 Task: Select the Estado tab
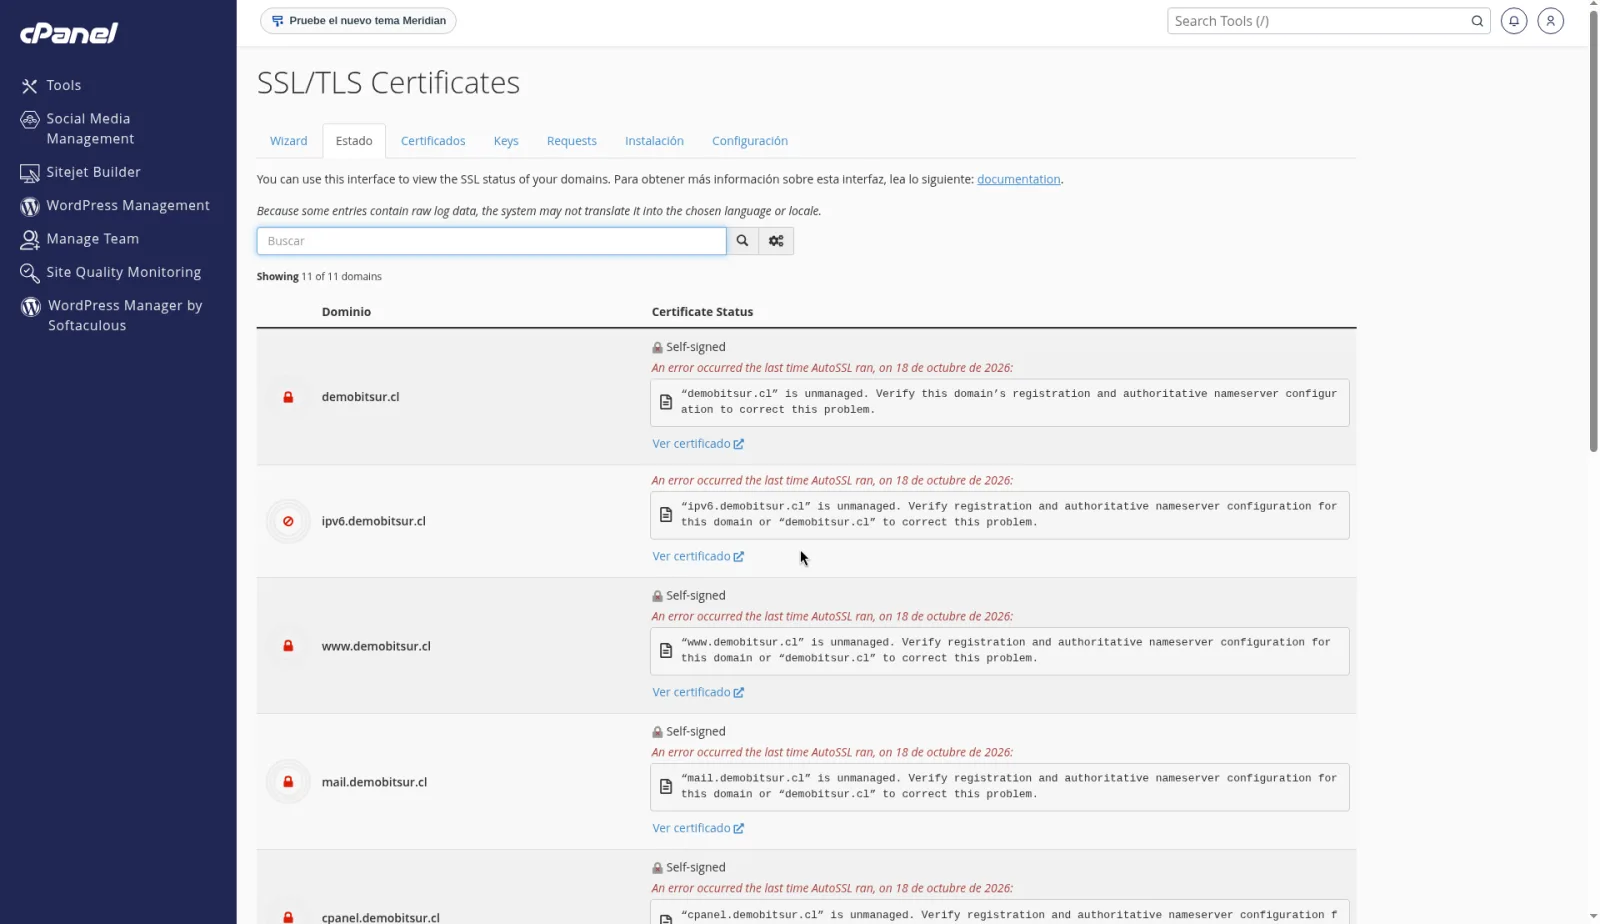(354, 141)
